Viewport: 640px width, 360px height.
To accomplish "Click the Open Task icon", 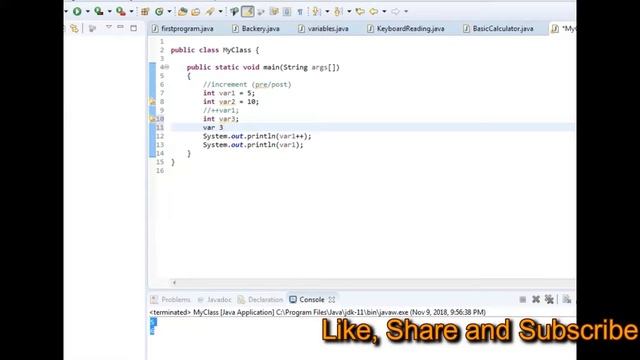I will (x=196, y=11).
